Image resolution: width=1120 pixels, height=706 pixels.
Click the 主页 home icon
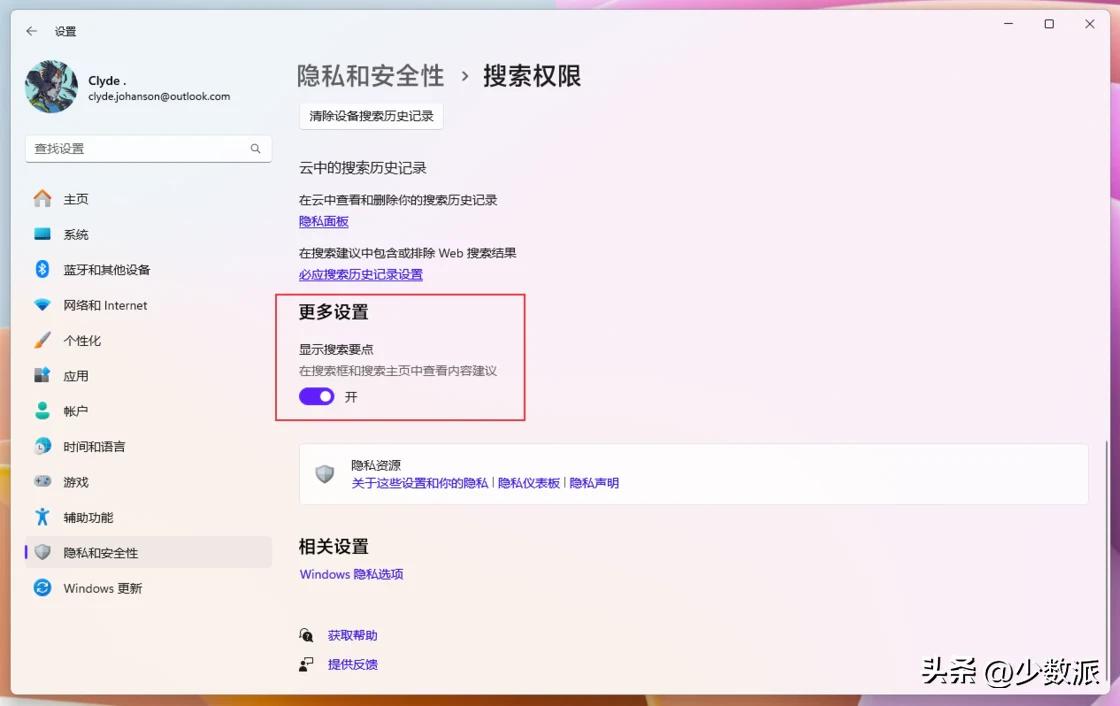click(x=42, y=199)
